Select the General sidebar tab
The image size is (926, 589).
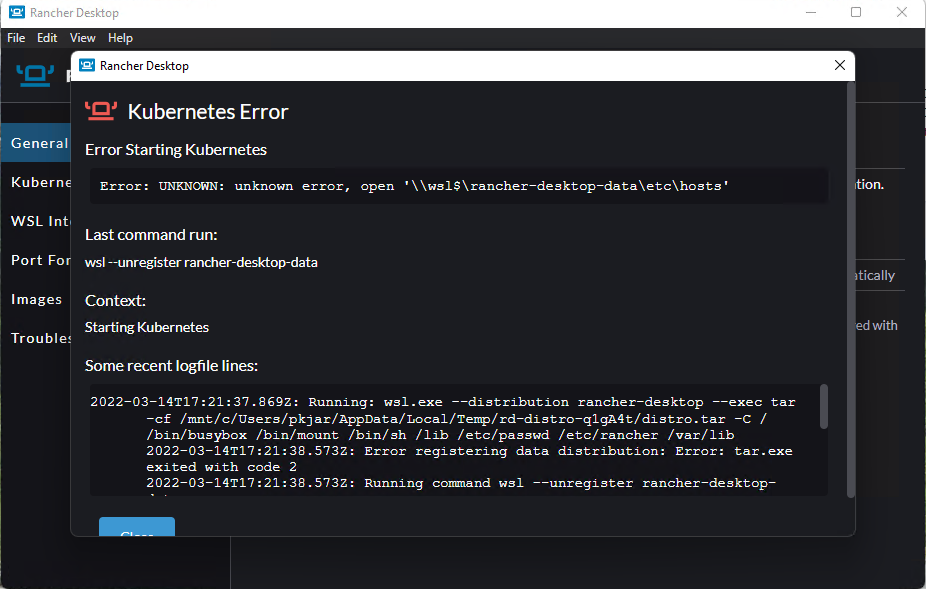pyautogui.click(x=36, y=143)
